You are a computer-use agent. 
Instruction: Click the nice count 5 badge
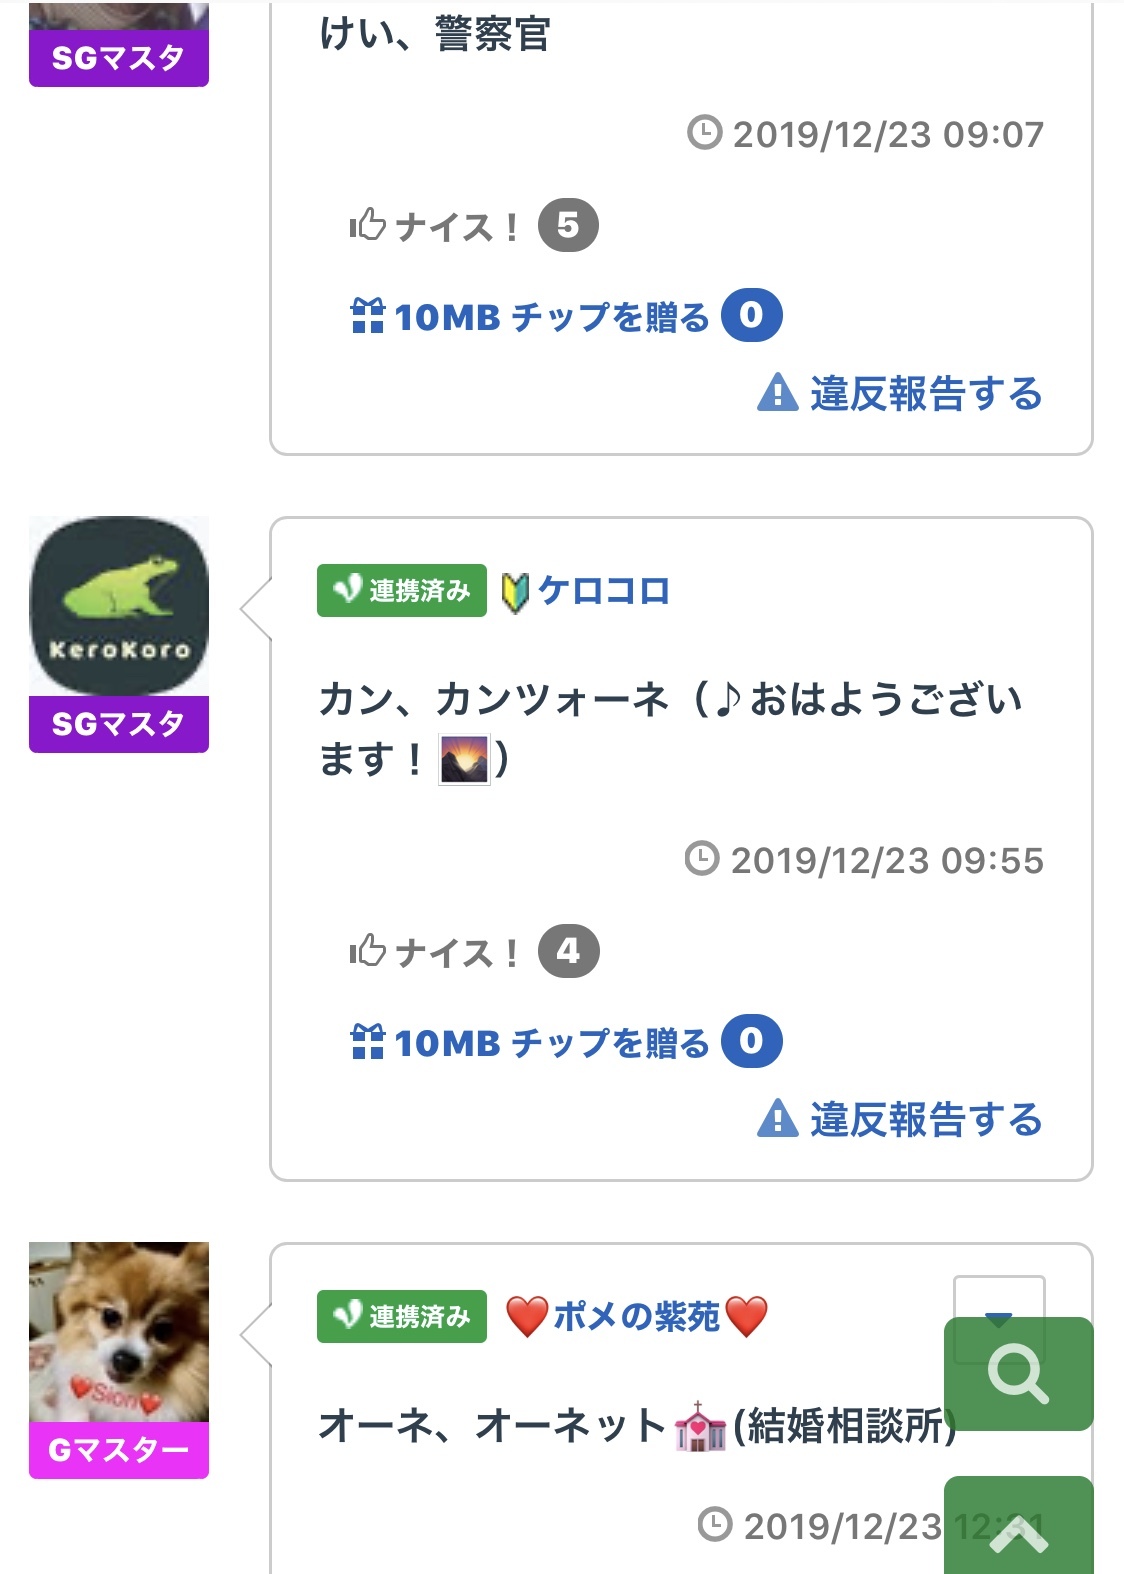(568, 226)
